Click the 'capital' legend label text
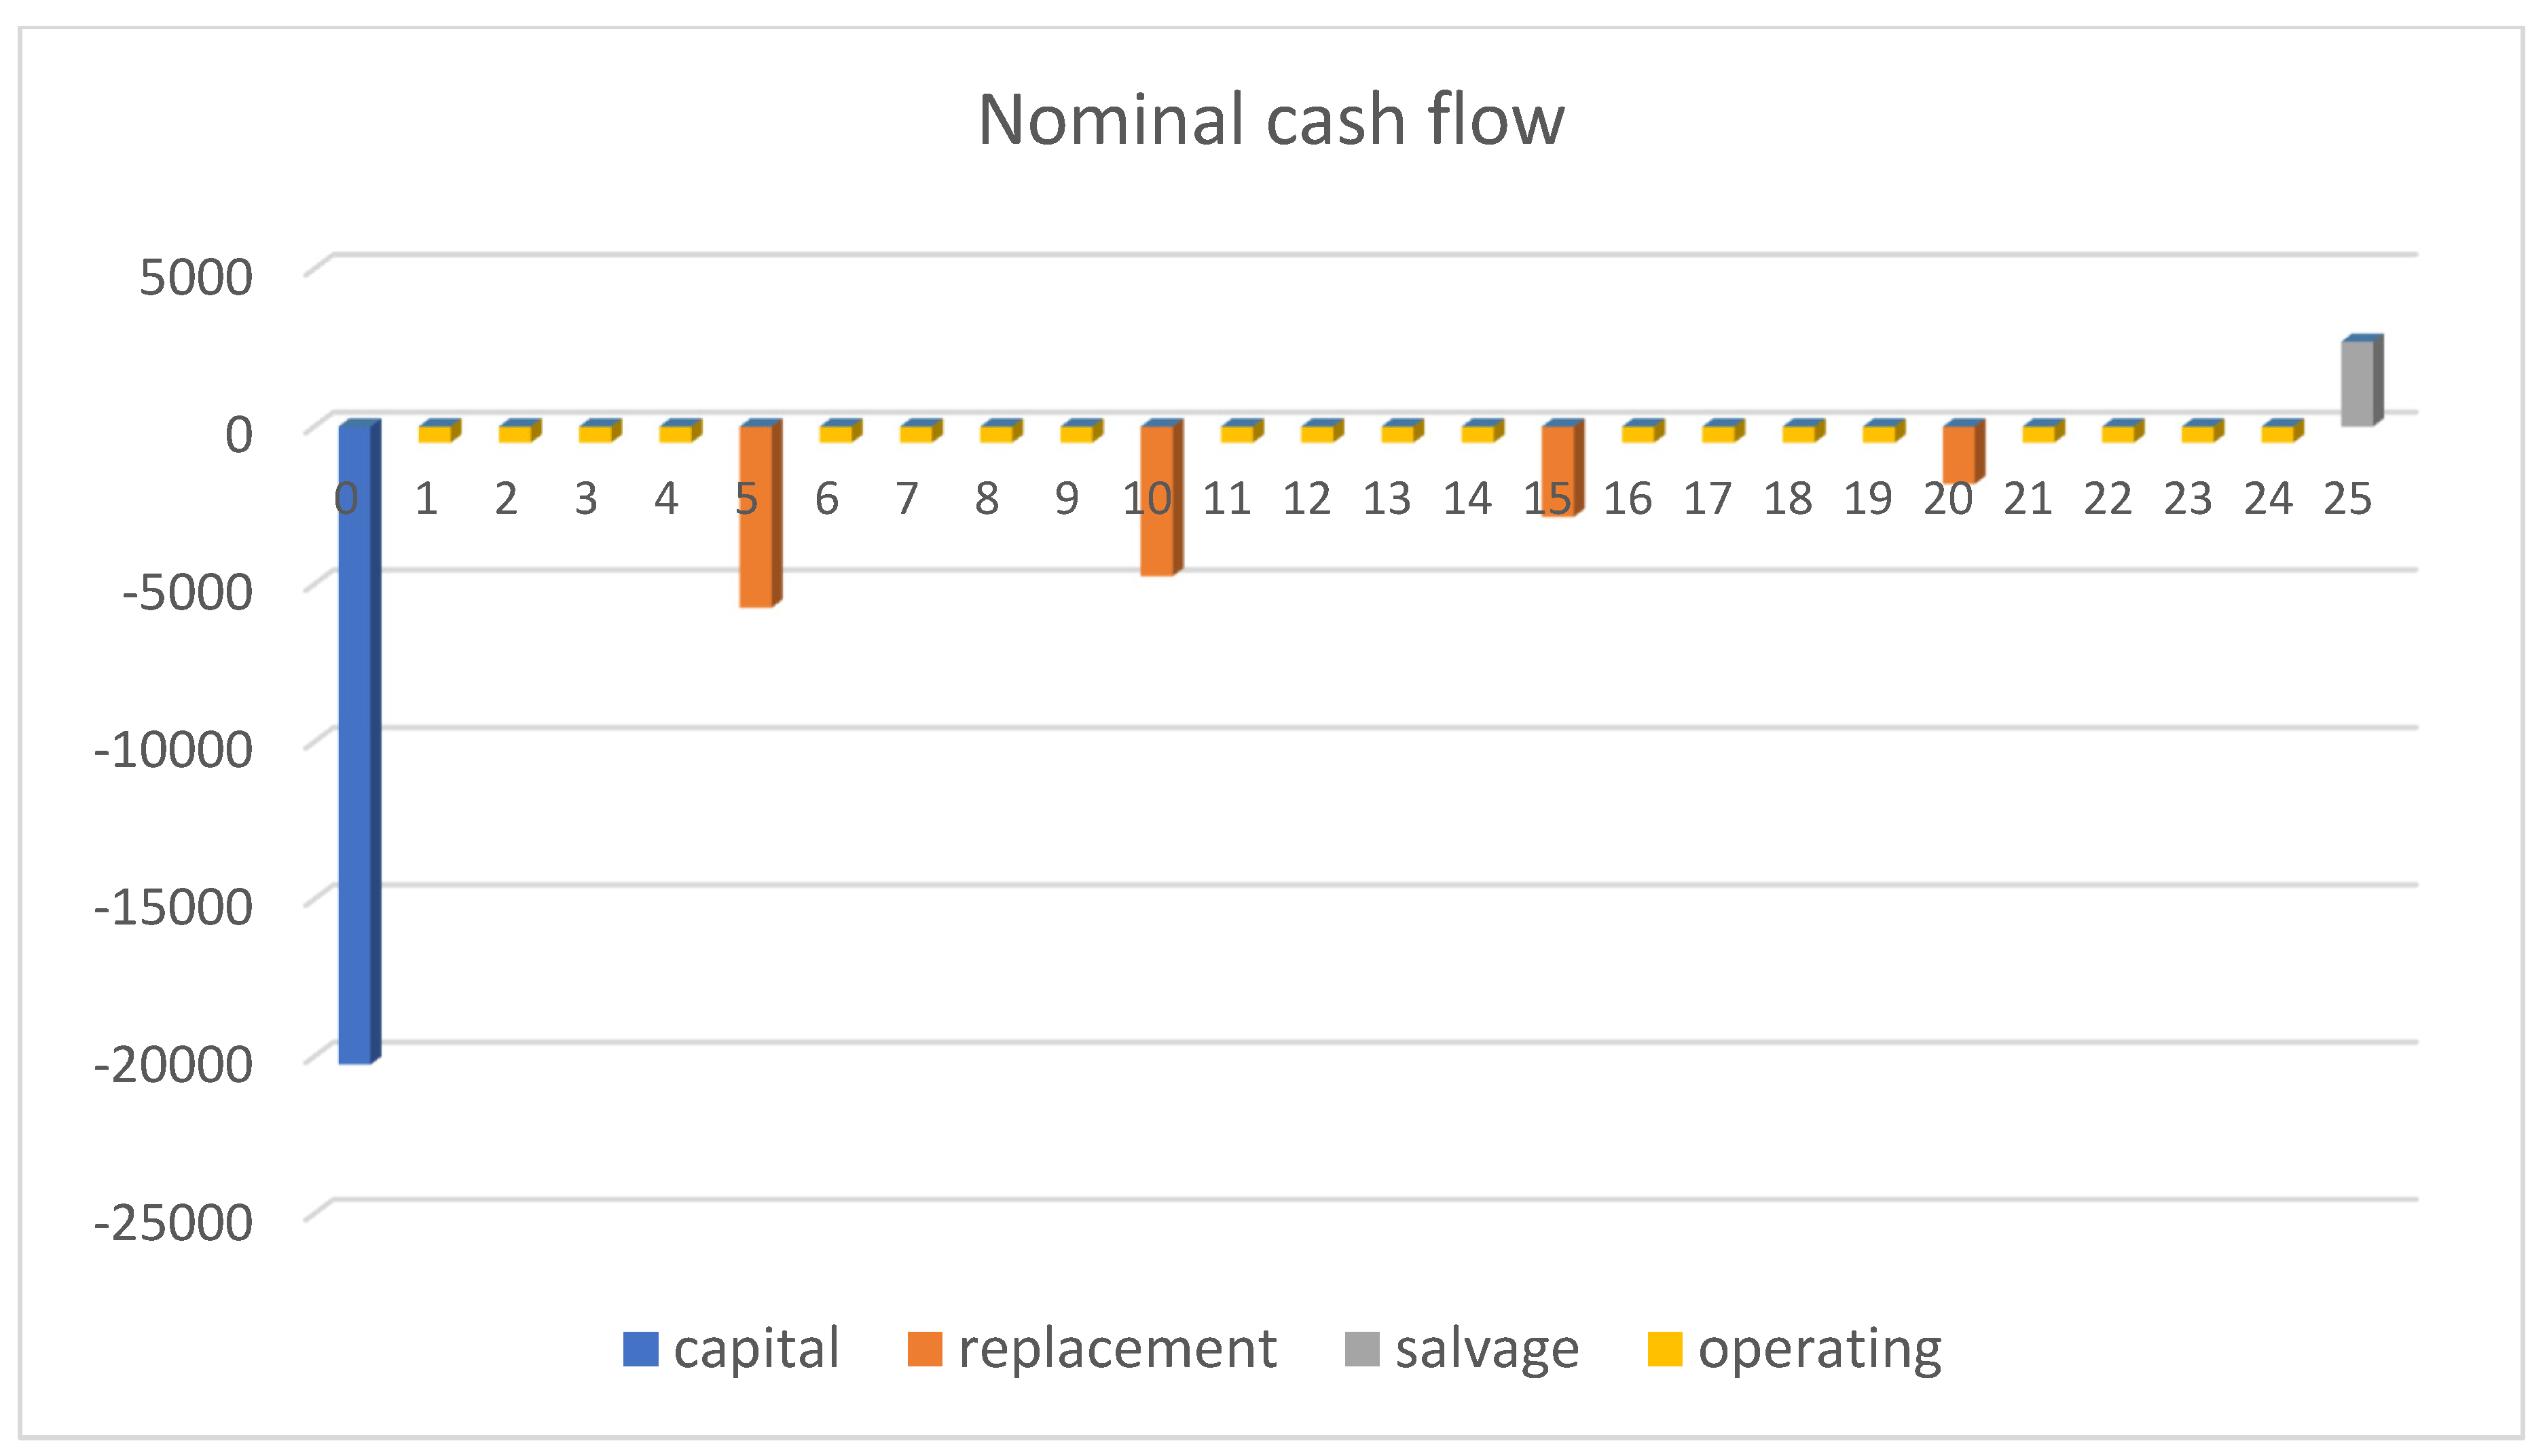Image resolution: width=2547 pixels, height=1456 pixels. point(756,1349)
